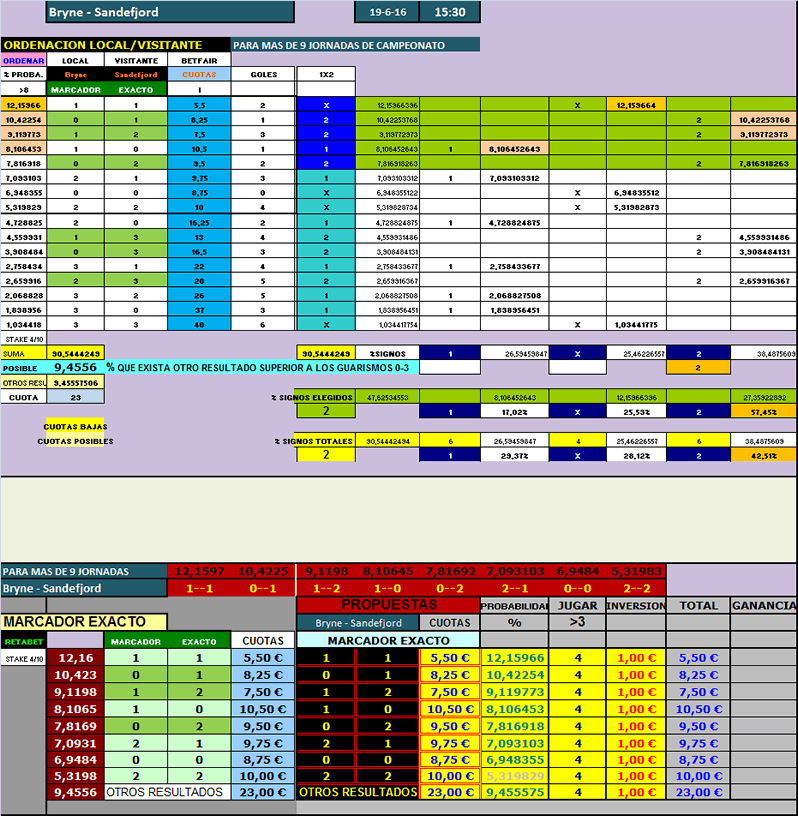Select peach cell 8,106452643 in the 1 column
The image size is (798, 816).
pos(514,149)
